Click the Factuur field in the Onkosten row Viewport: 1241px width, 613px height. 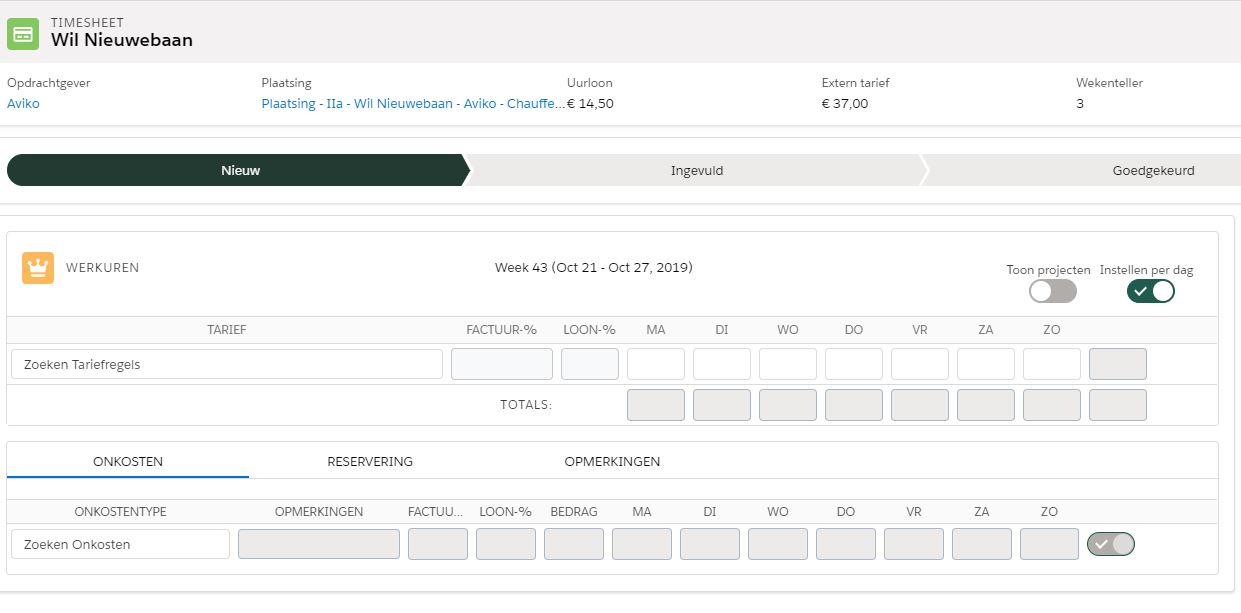pos(438,544)
